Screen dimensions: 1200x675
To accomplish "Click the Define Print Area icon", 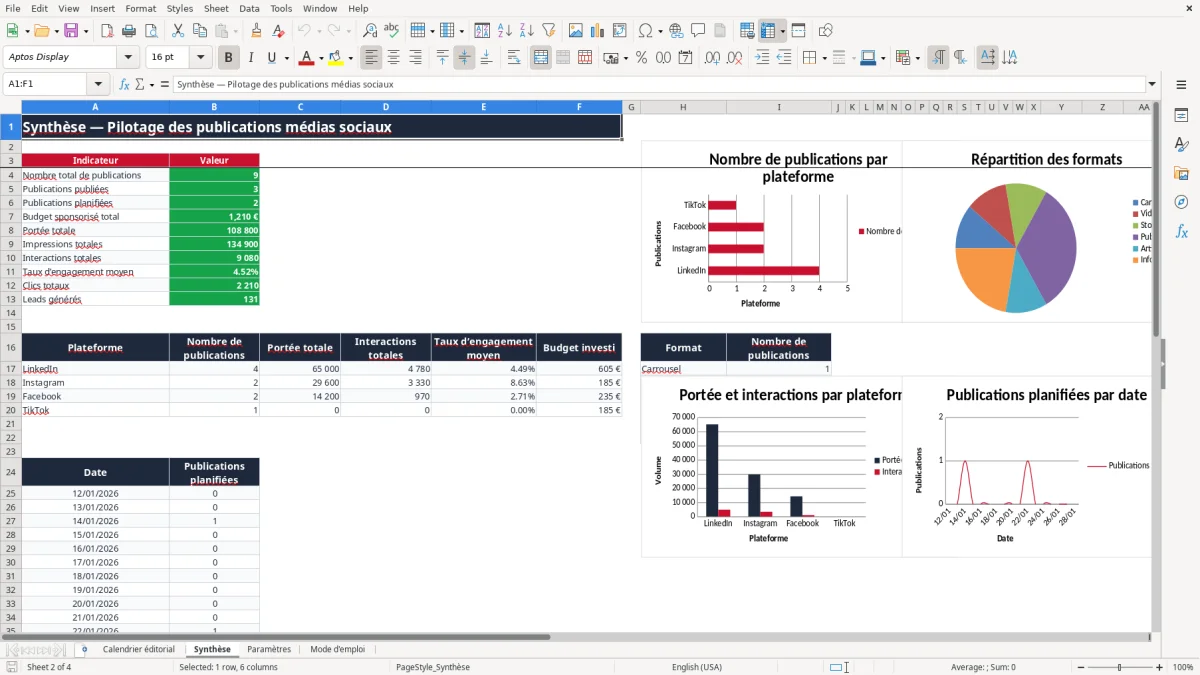I will (748, 31).
